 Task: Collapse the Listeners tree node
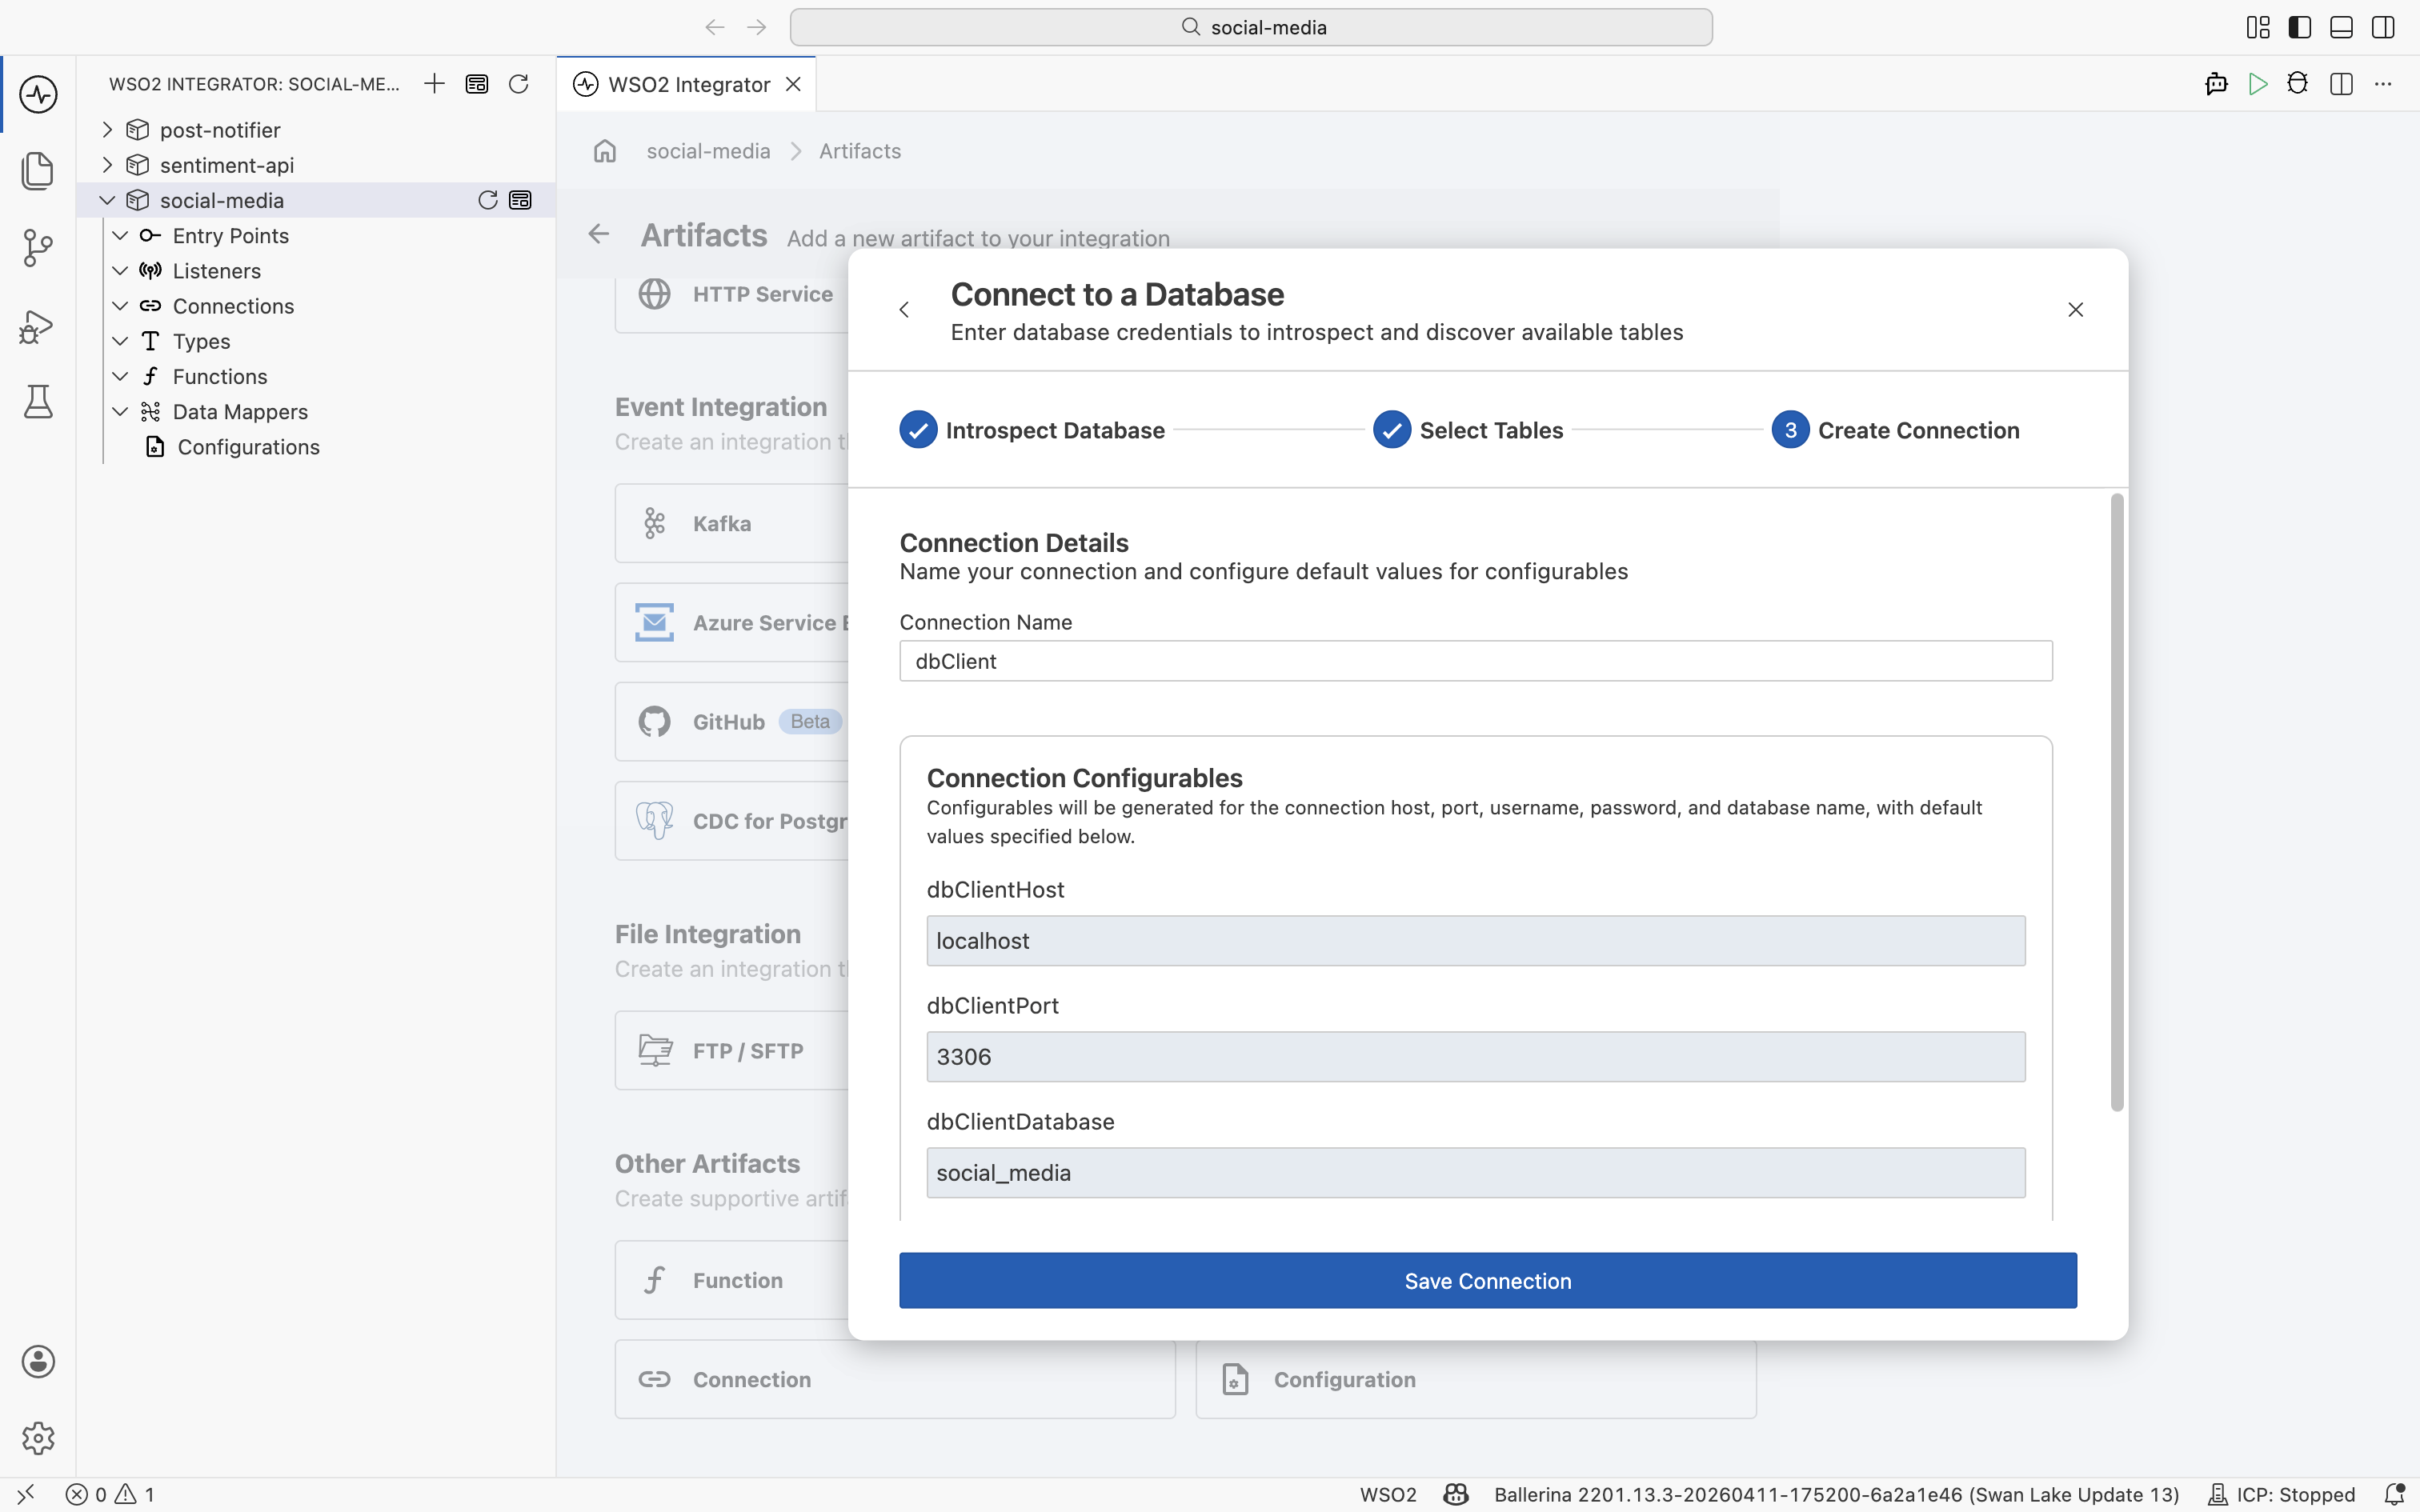click(x=120, y=271)
